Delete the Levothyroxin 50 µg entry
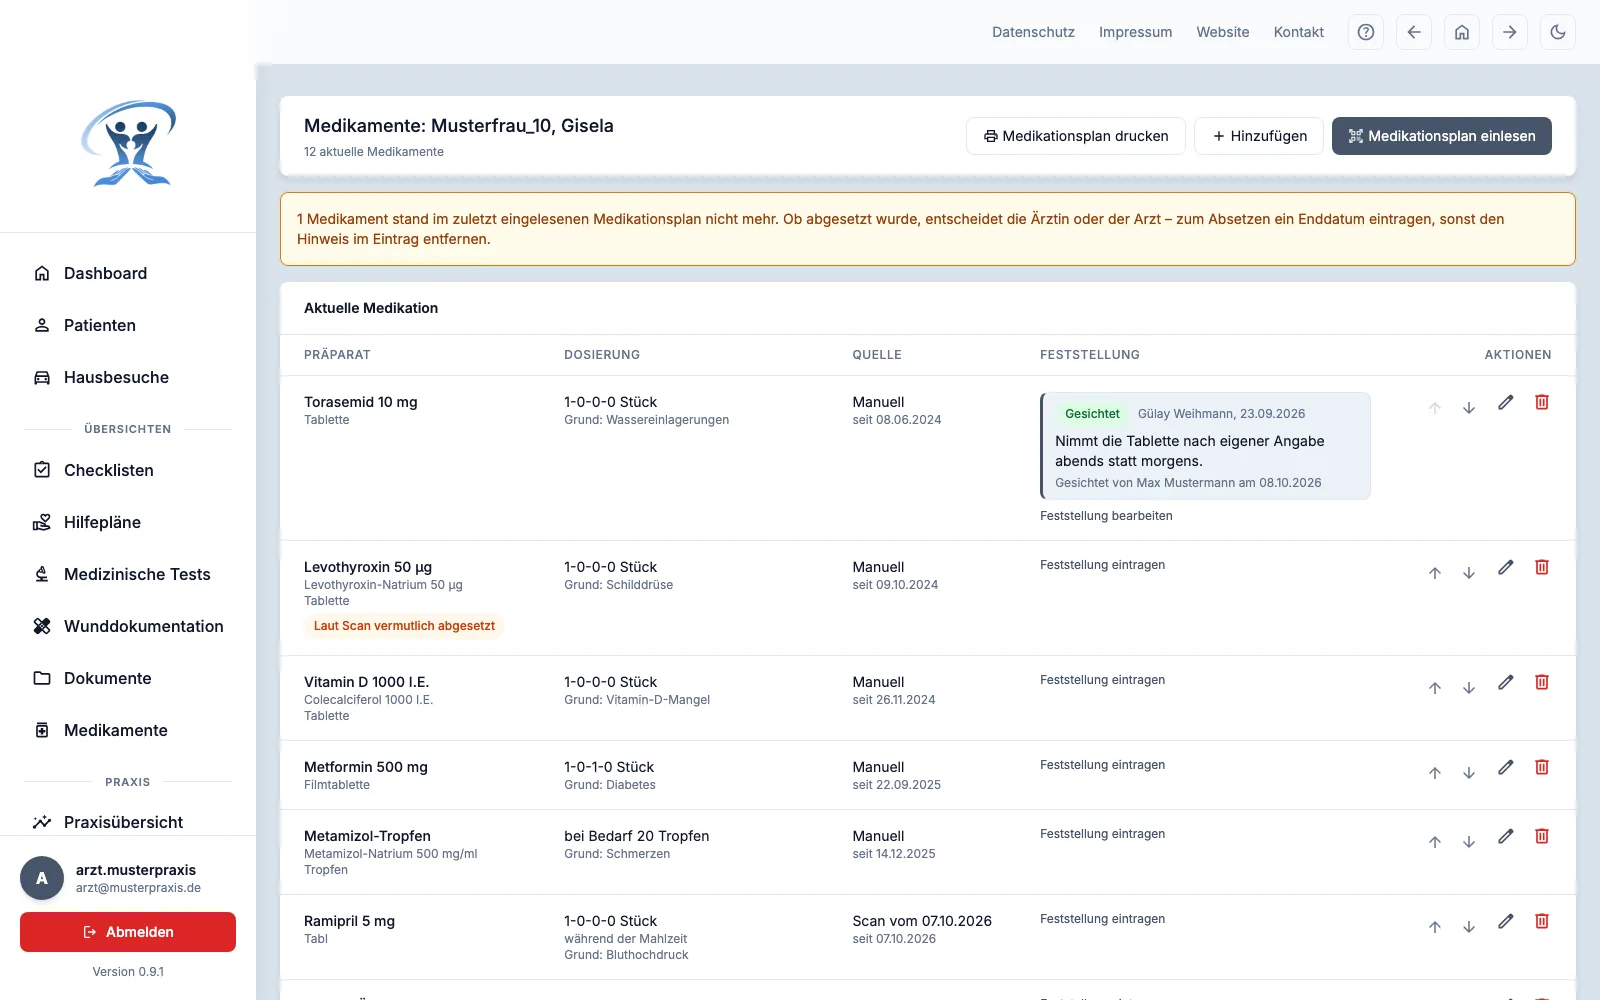 1542,567
